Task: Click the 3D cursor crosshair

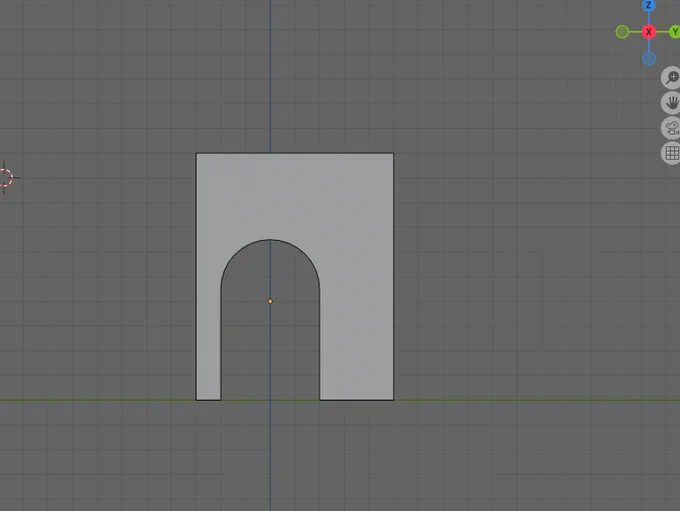Action: coord(4,177)
